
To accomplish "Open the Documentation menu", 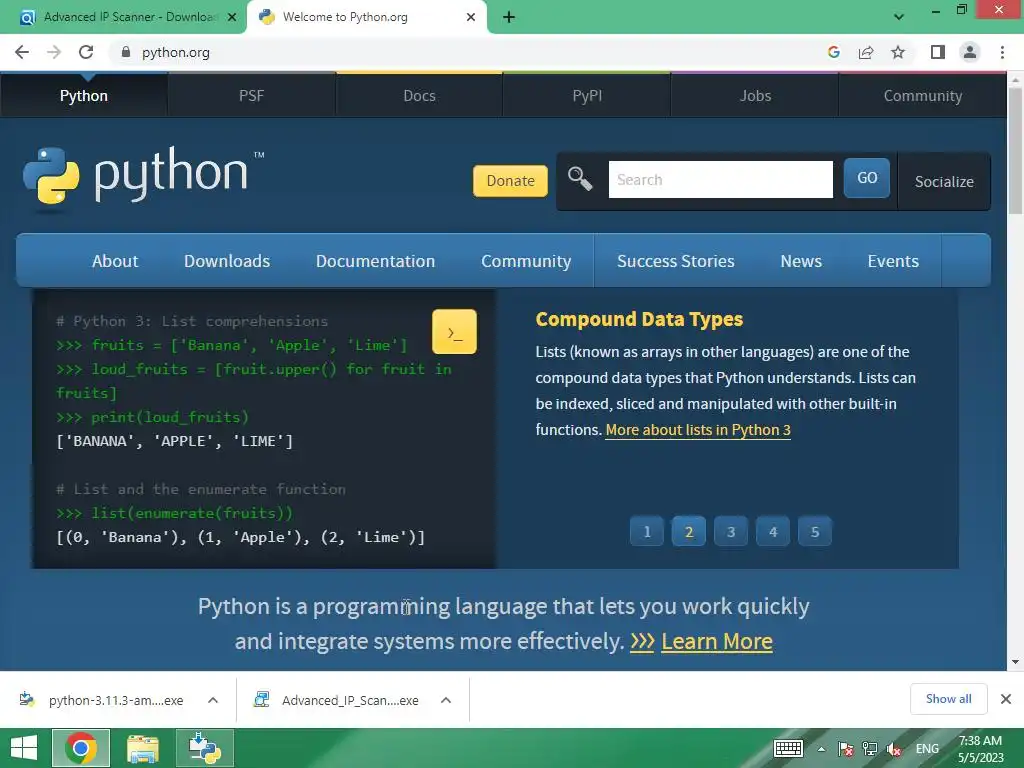I will point(376,261).
